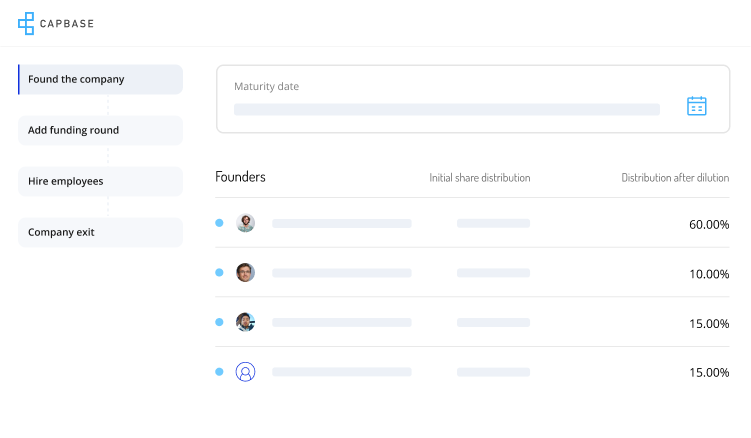
Task: Click the second founder's initial share field
Action: [x=493, y=273]
